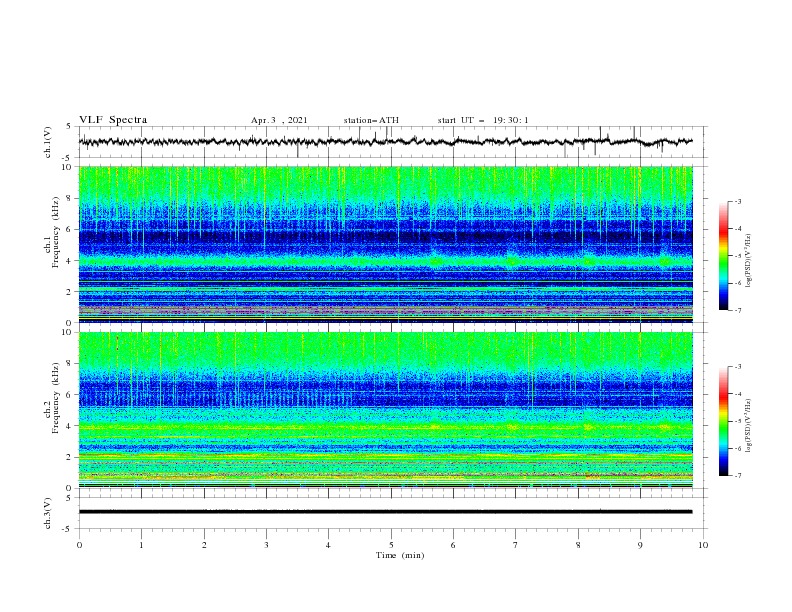Click time axis tick label "4"

328,545
